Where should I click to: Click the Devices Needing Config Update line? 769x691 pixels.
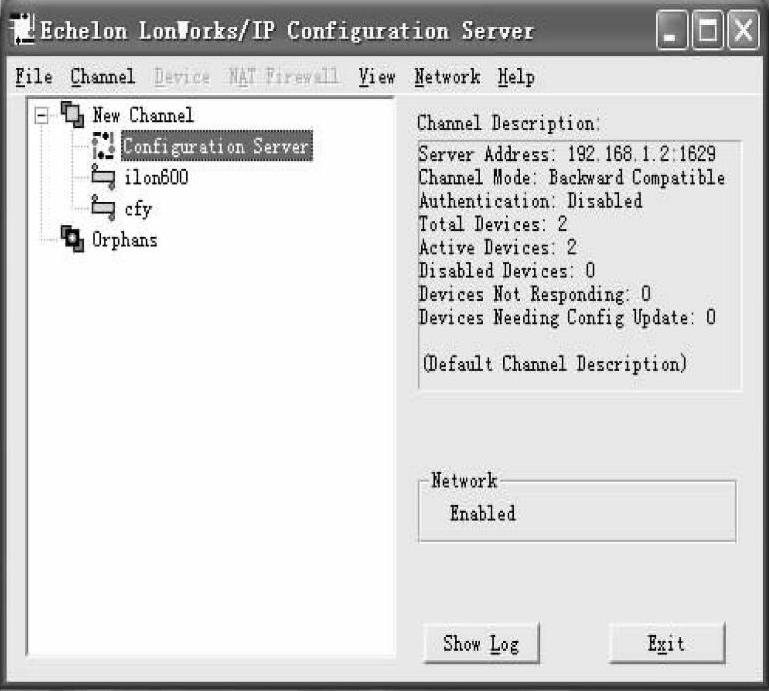pos(567,317)
